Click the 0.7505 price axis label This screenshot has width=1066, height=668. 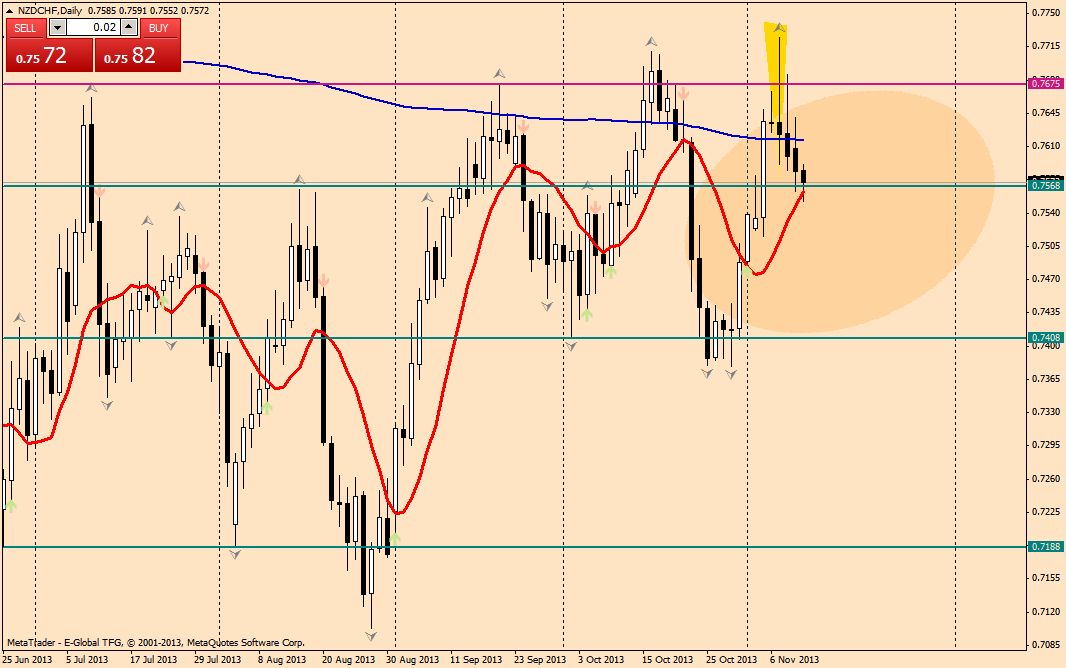[x=1046, y=246]
